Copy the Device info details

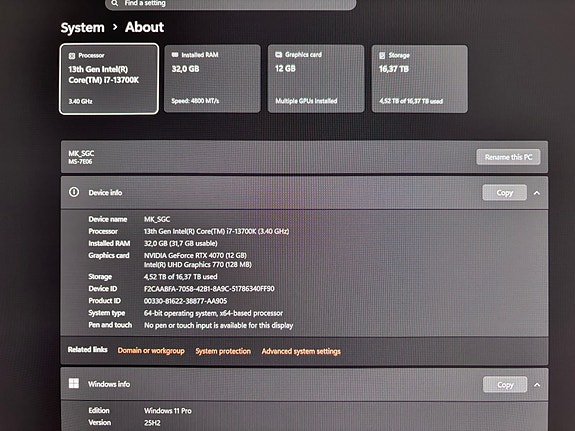point(505,193)
